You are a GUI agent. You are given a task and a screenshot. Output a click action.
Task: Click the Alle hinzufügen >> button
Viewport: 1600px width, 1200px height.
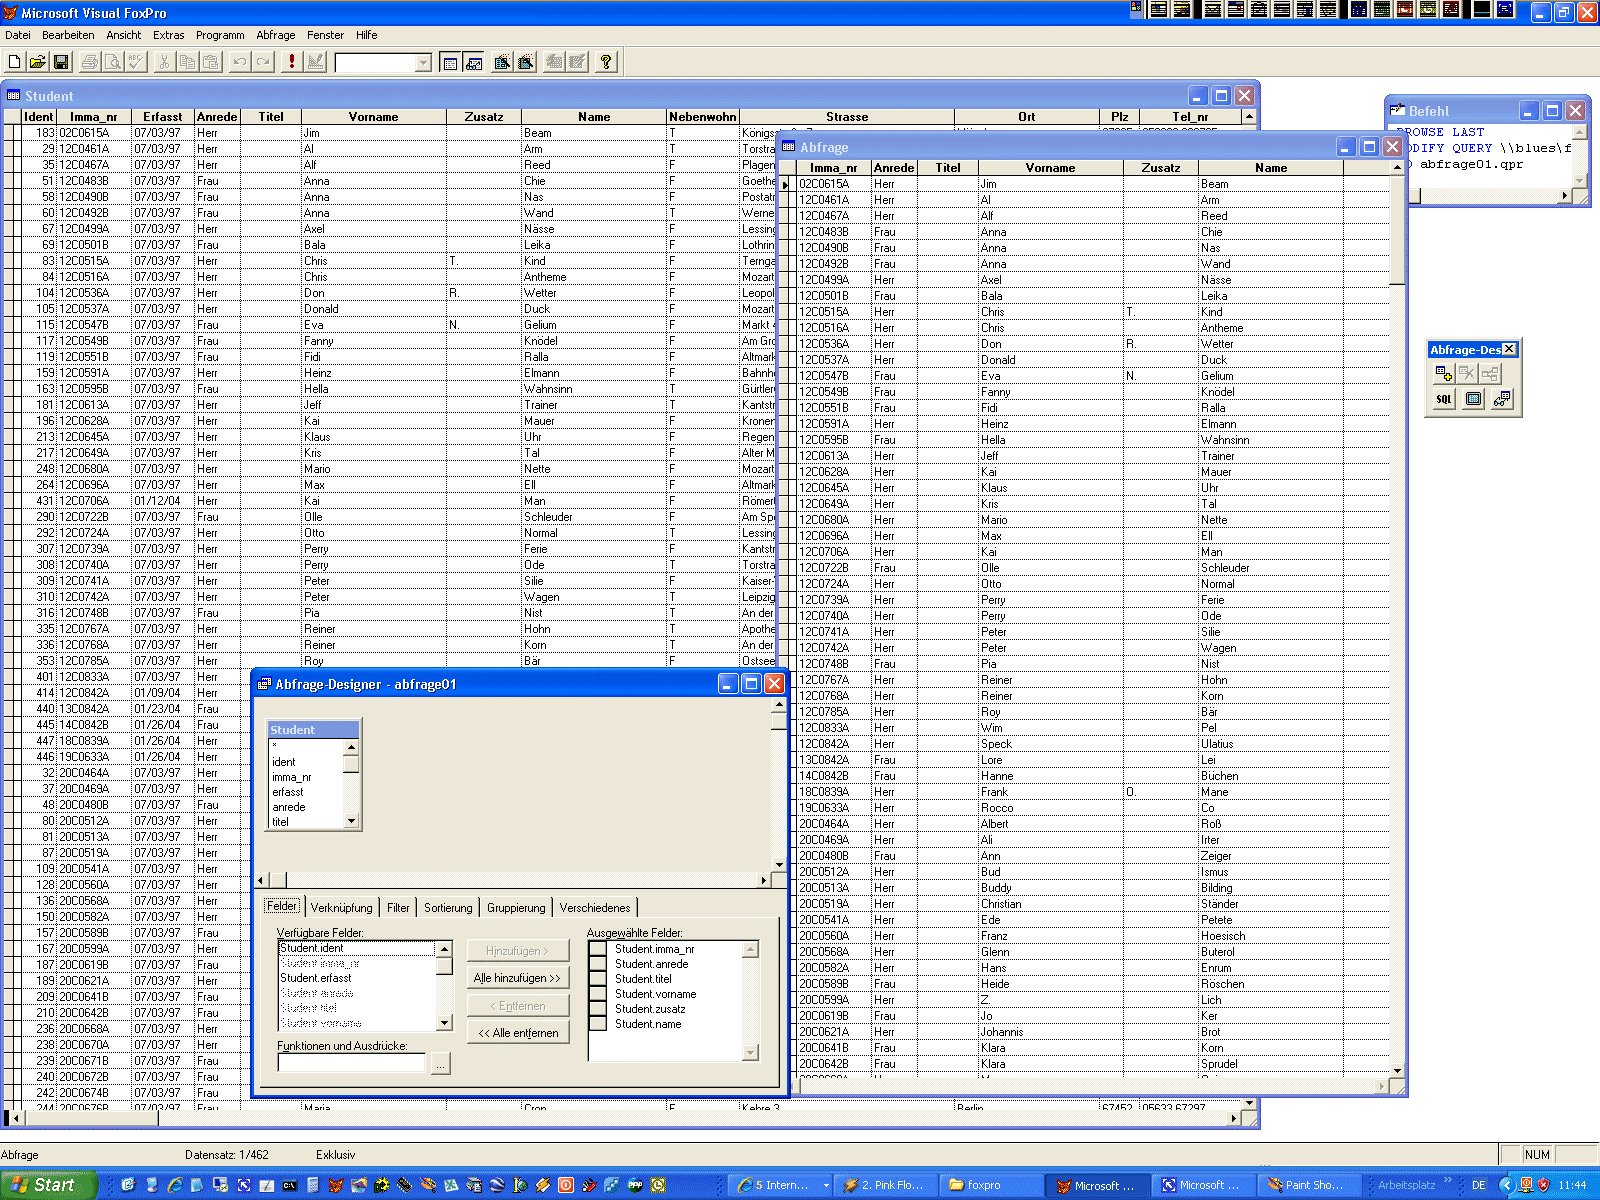pos(517,978)
